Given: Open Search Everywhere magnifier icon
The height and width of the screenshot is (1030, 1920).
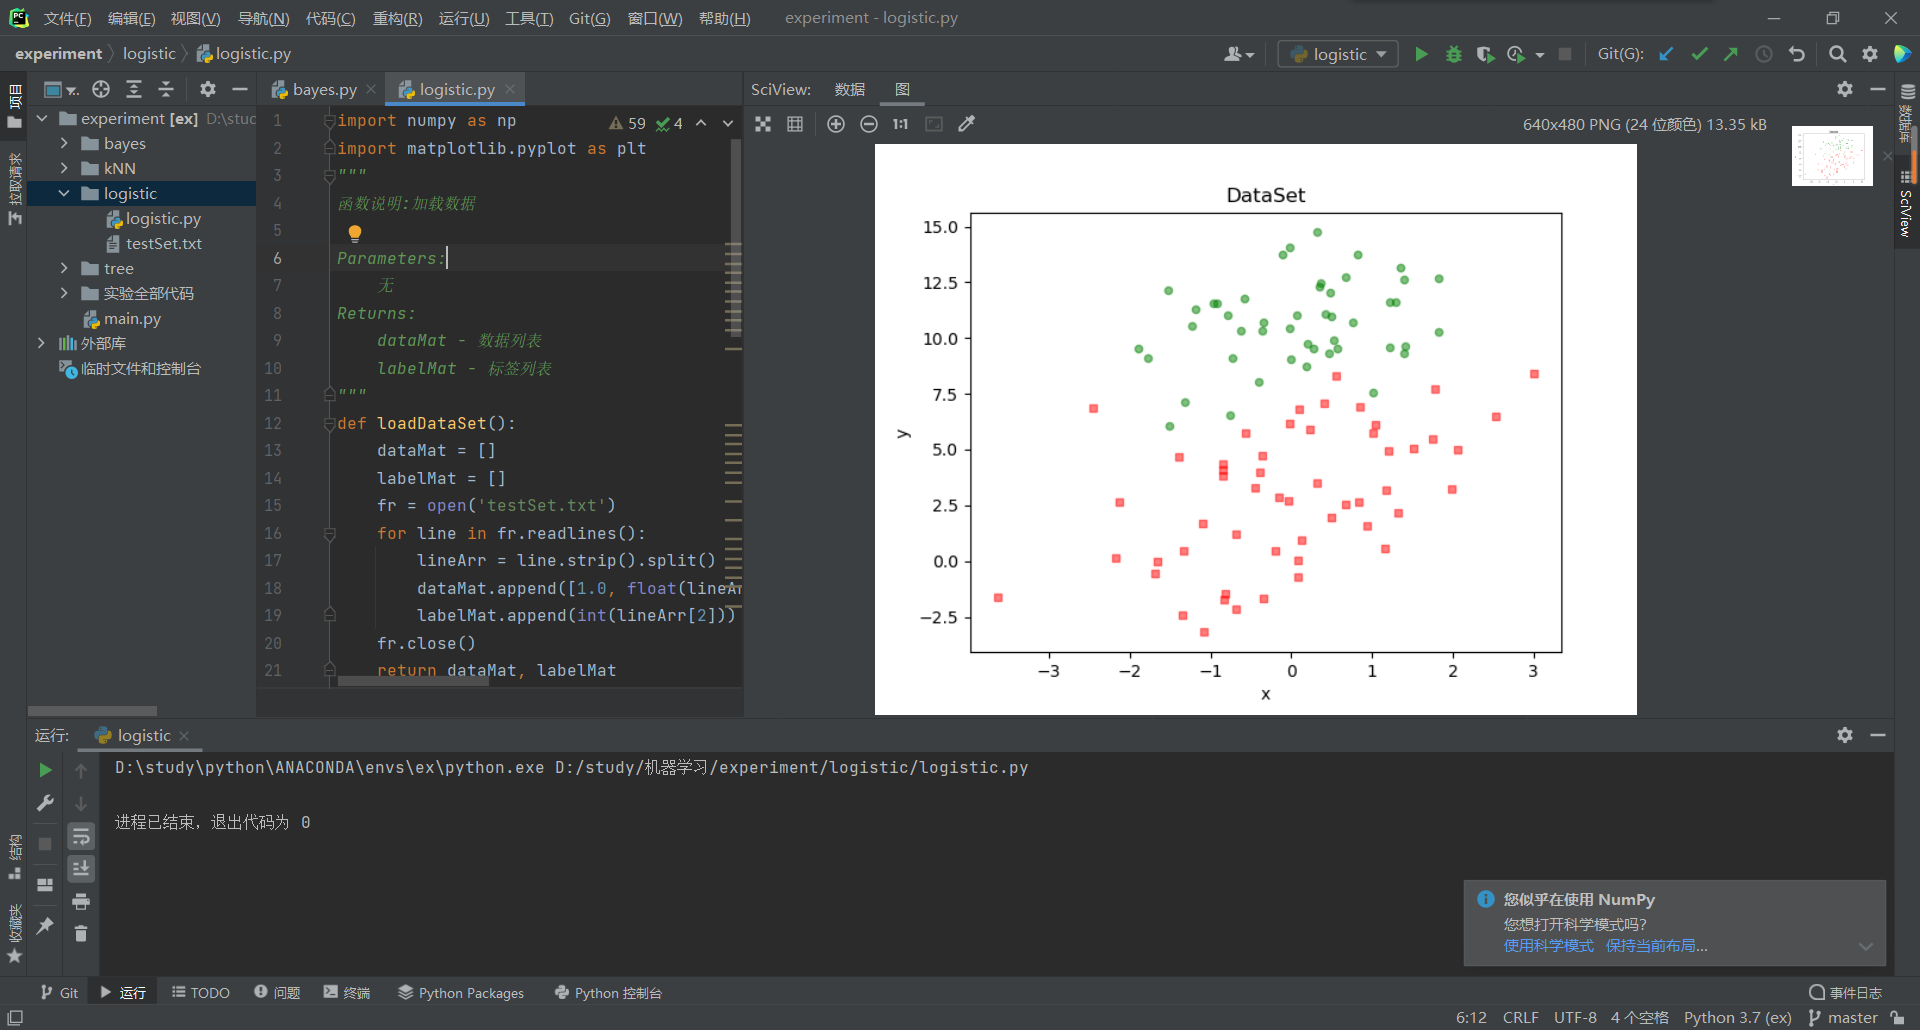Looking at the screenshot, I should 1837,54.
